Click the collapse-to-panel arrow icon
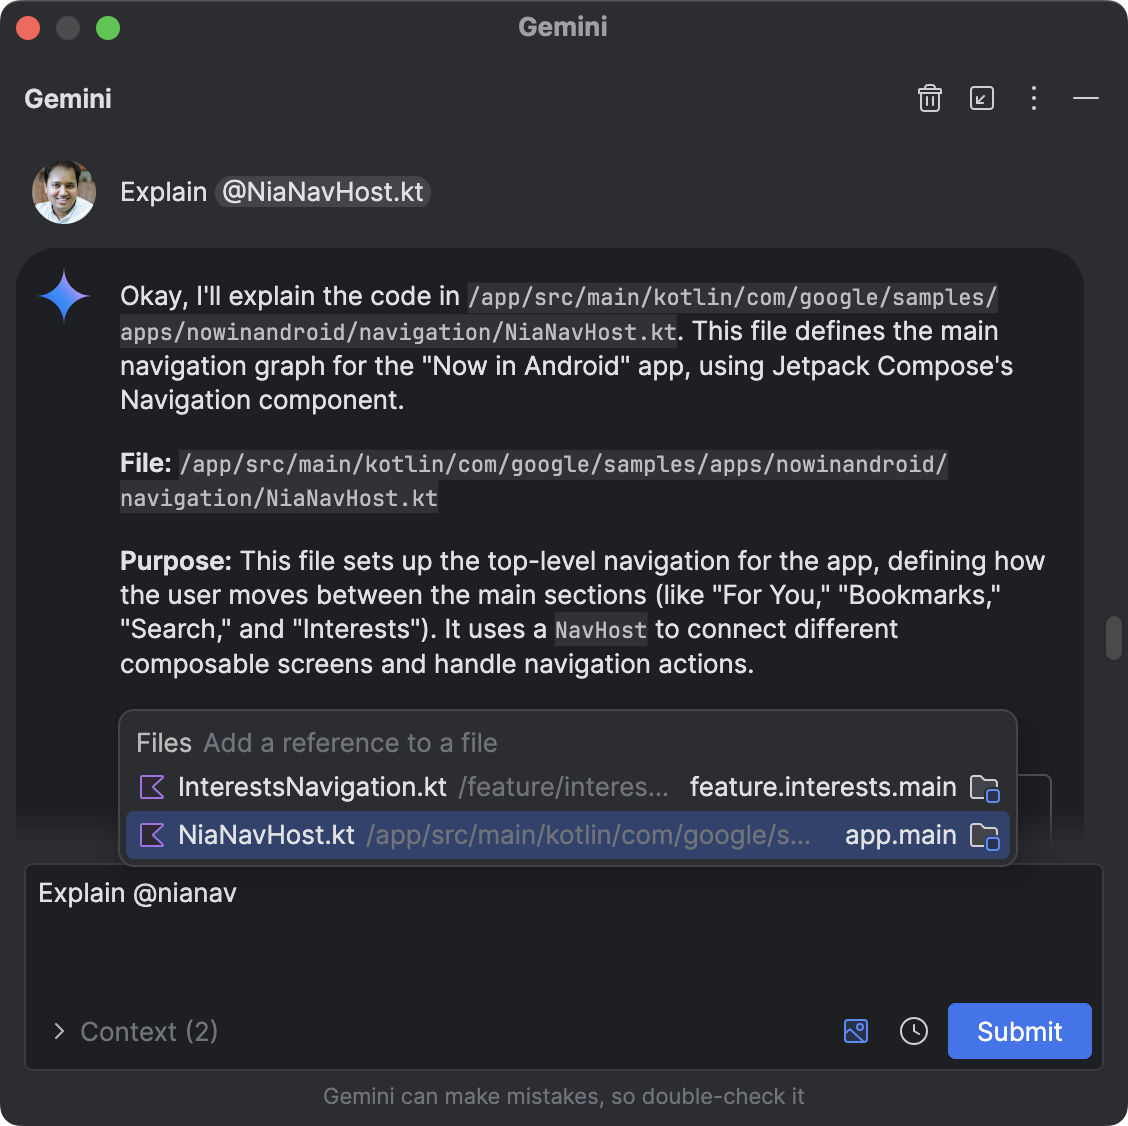 tap(982, 98)
